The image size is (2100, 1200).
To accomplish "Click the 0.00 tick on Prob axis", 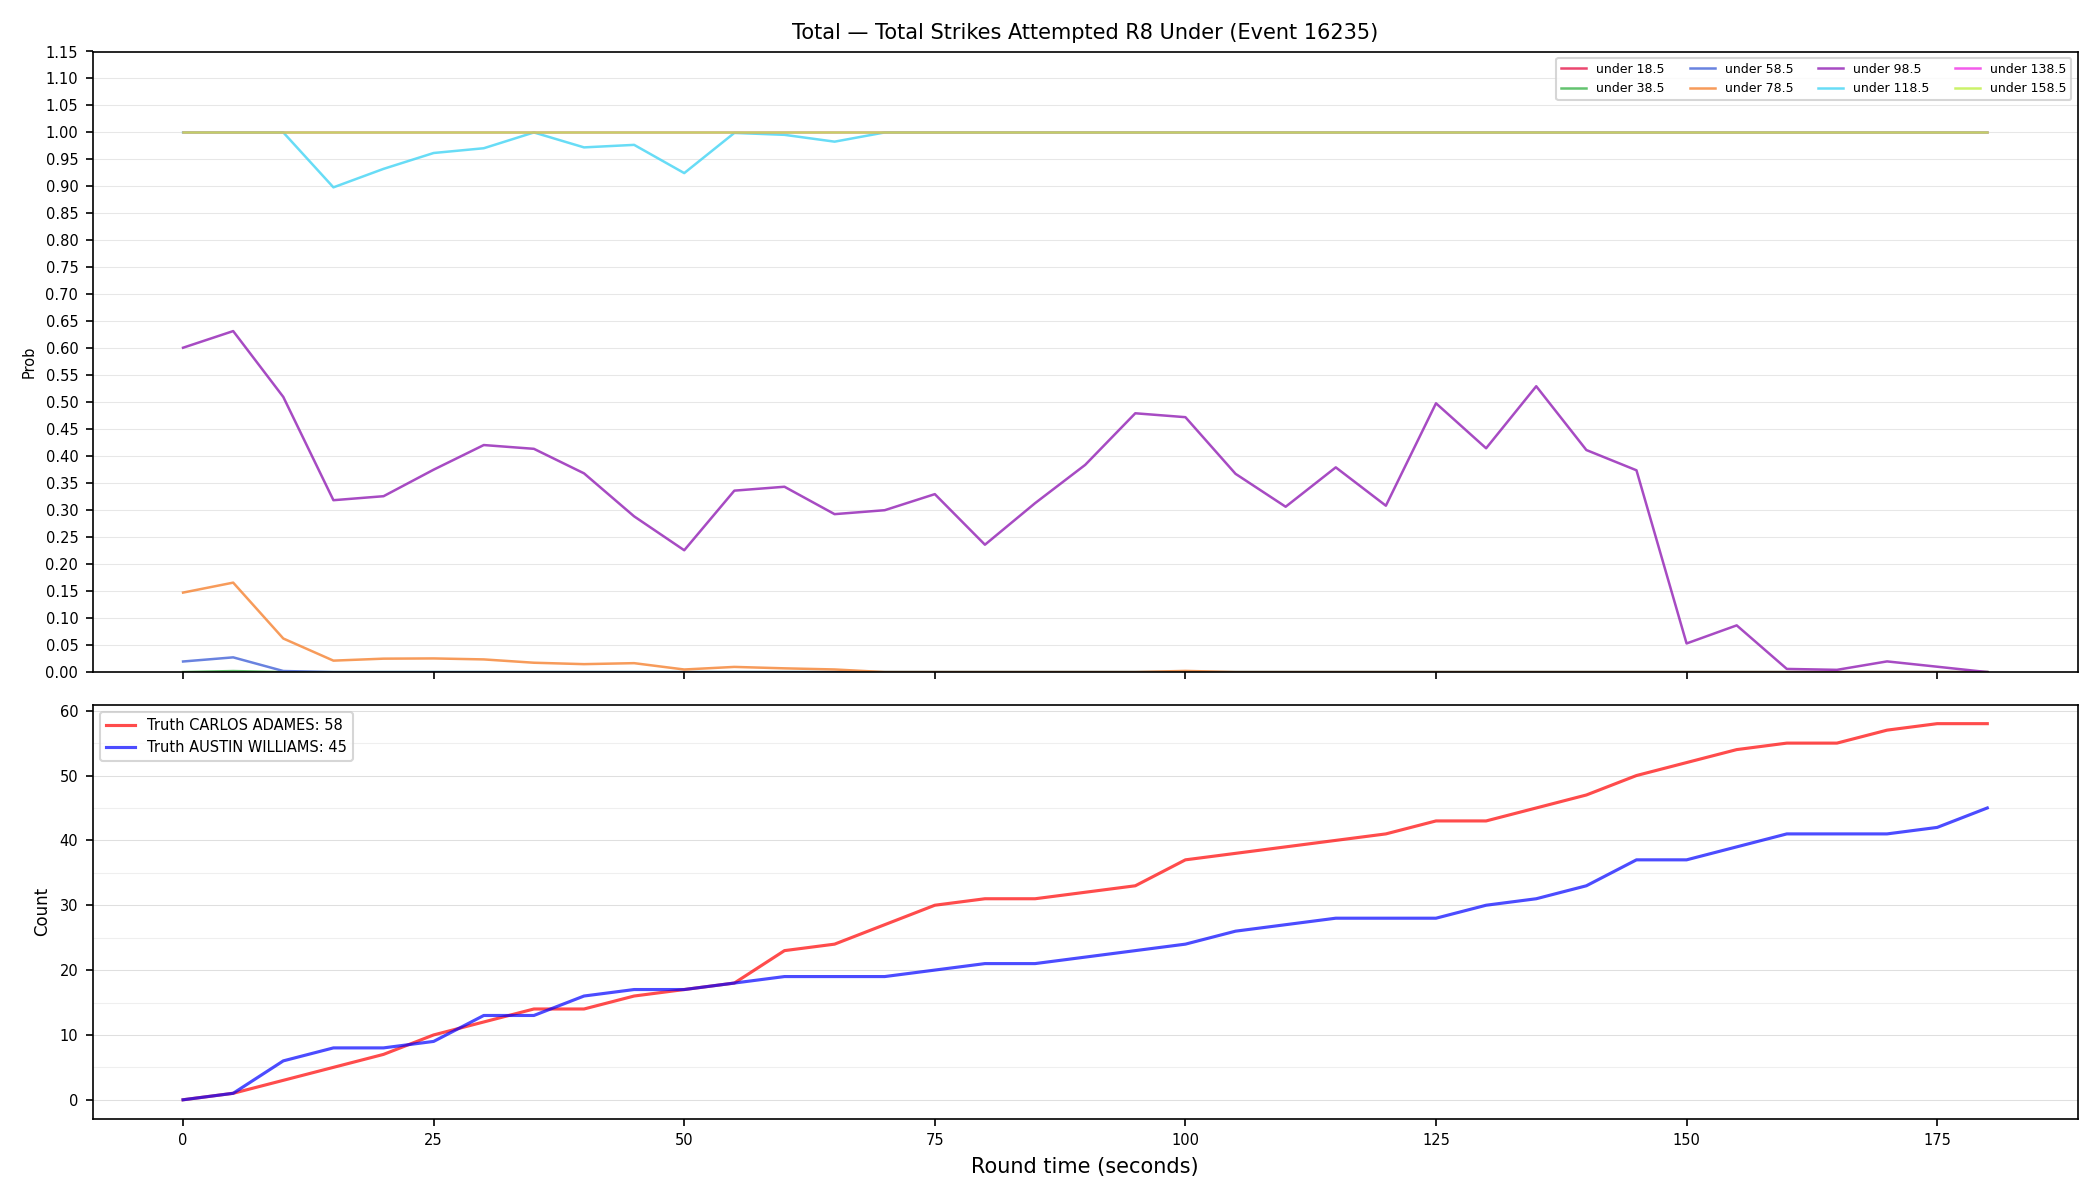I will (x=62, y=672).
